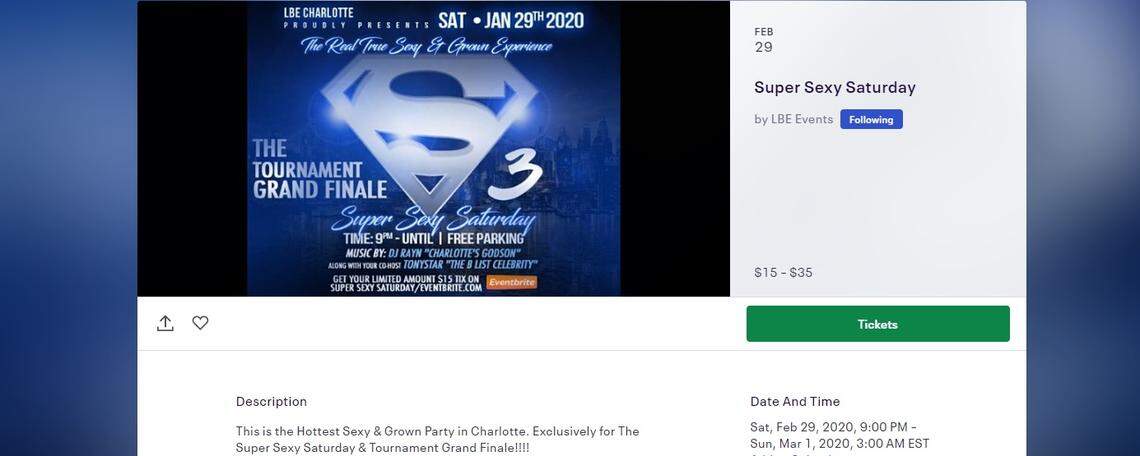The image size is (1140, 456).
Task: Click the Description heading
Action: [x=271, y=401]
